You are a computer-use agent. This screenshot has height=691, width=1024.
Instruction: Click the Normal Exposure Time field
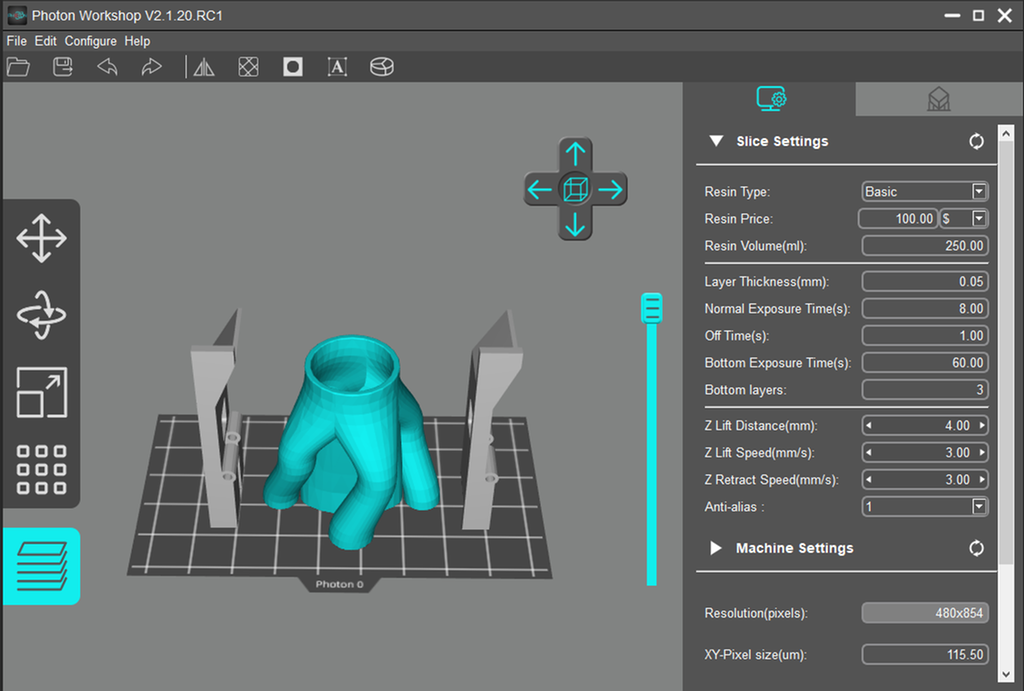pyautogui.click(x=924, y=309)
